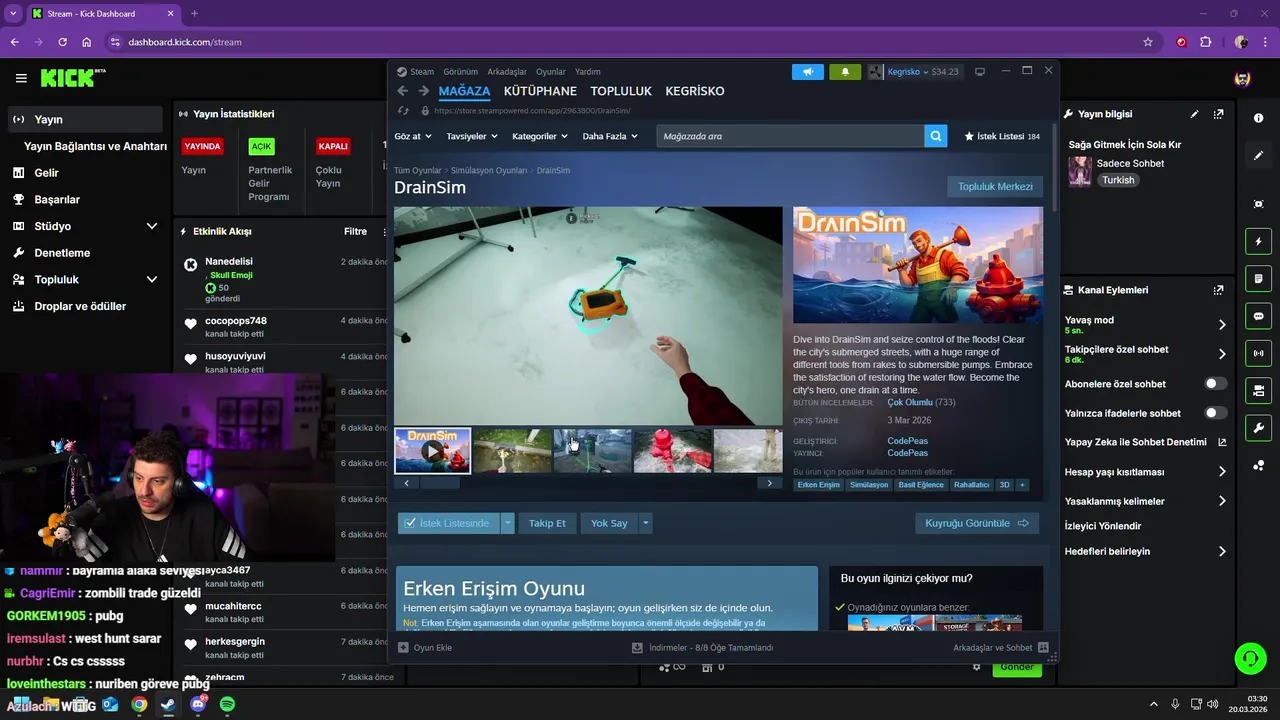Open the Yok Say dropdown arrow
The width and height of the screenshot is (1280, 720).
click(645, 523)
